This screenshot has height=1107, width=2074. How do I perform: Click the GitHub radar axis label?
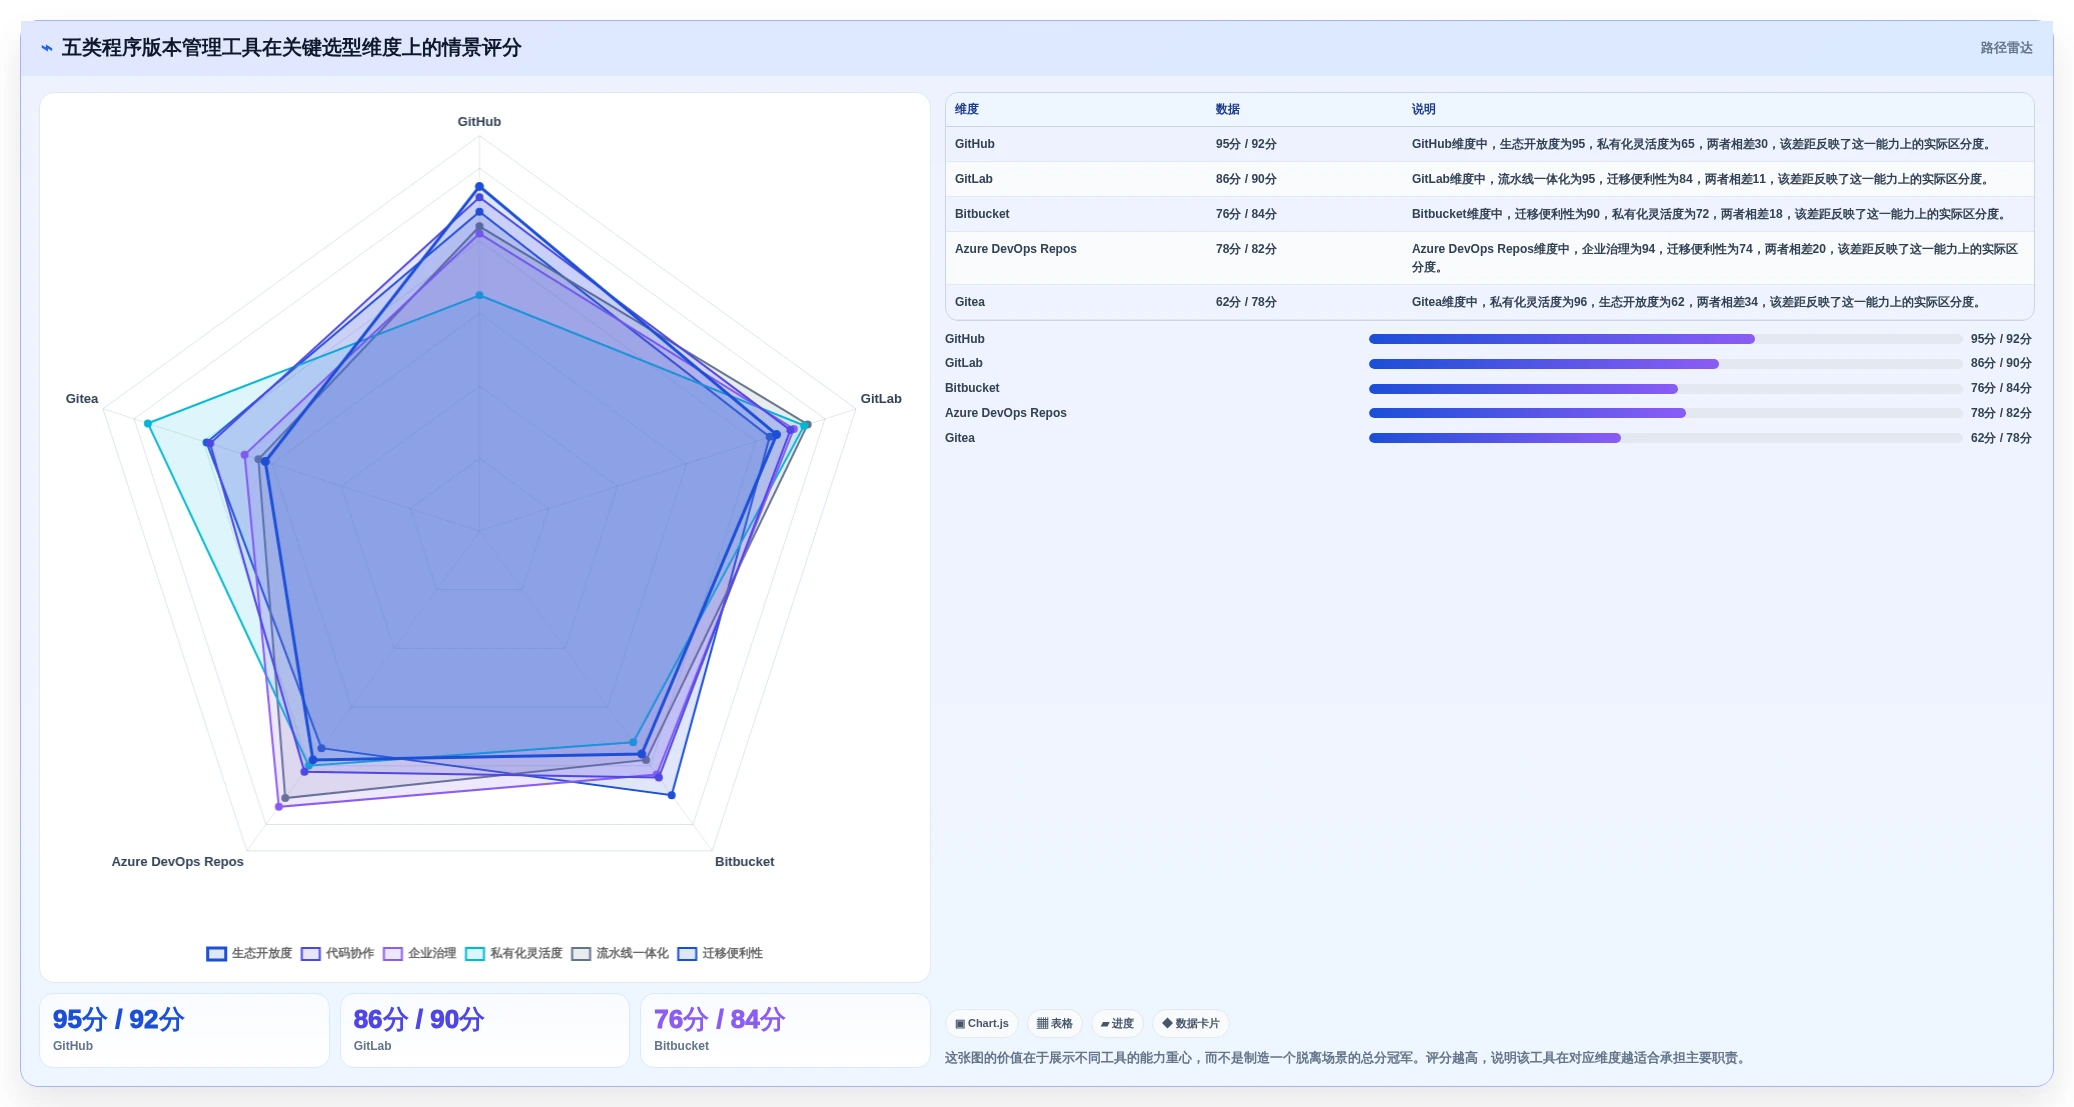click(479, 122)
